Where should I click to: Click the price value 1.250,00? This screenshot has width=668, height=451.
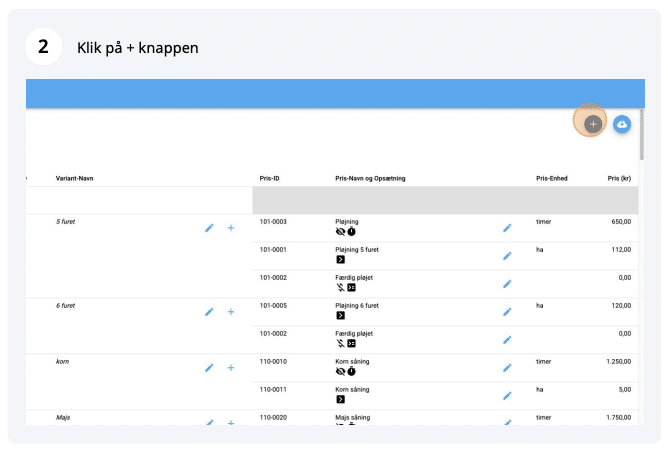click(619, 362)
